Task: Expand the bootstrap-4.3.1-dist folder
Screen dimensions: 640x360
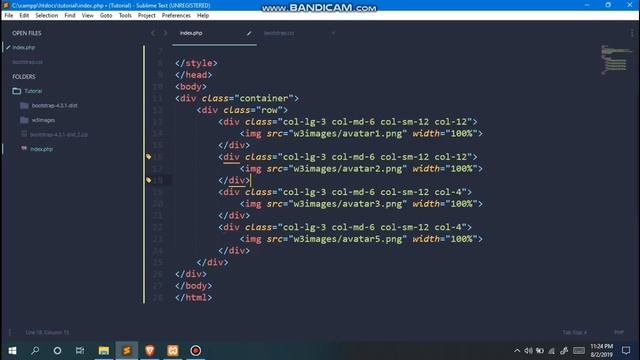Action: (x=54, y=106)
